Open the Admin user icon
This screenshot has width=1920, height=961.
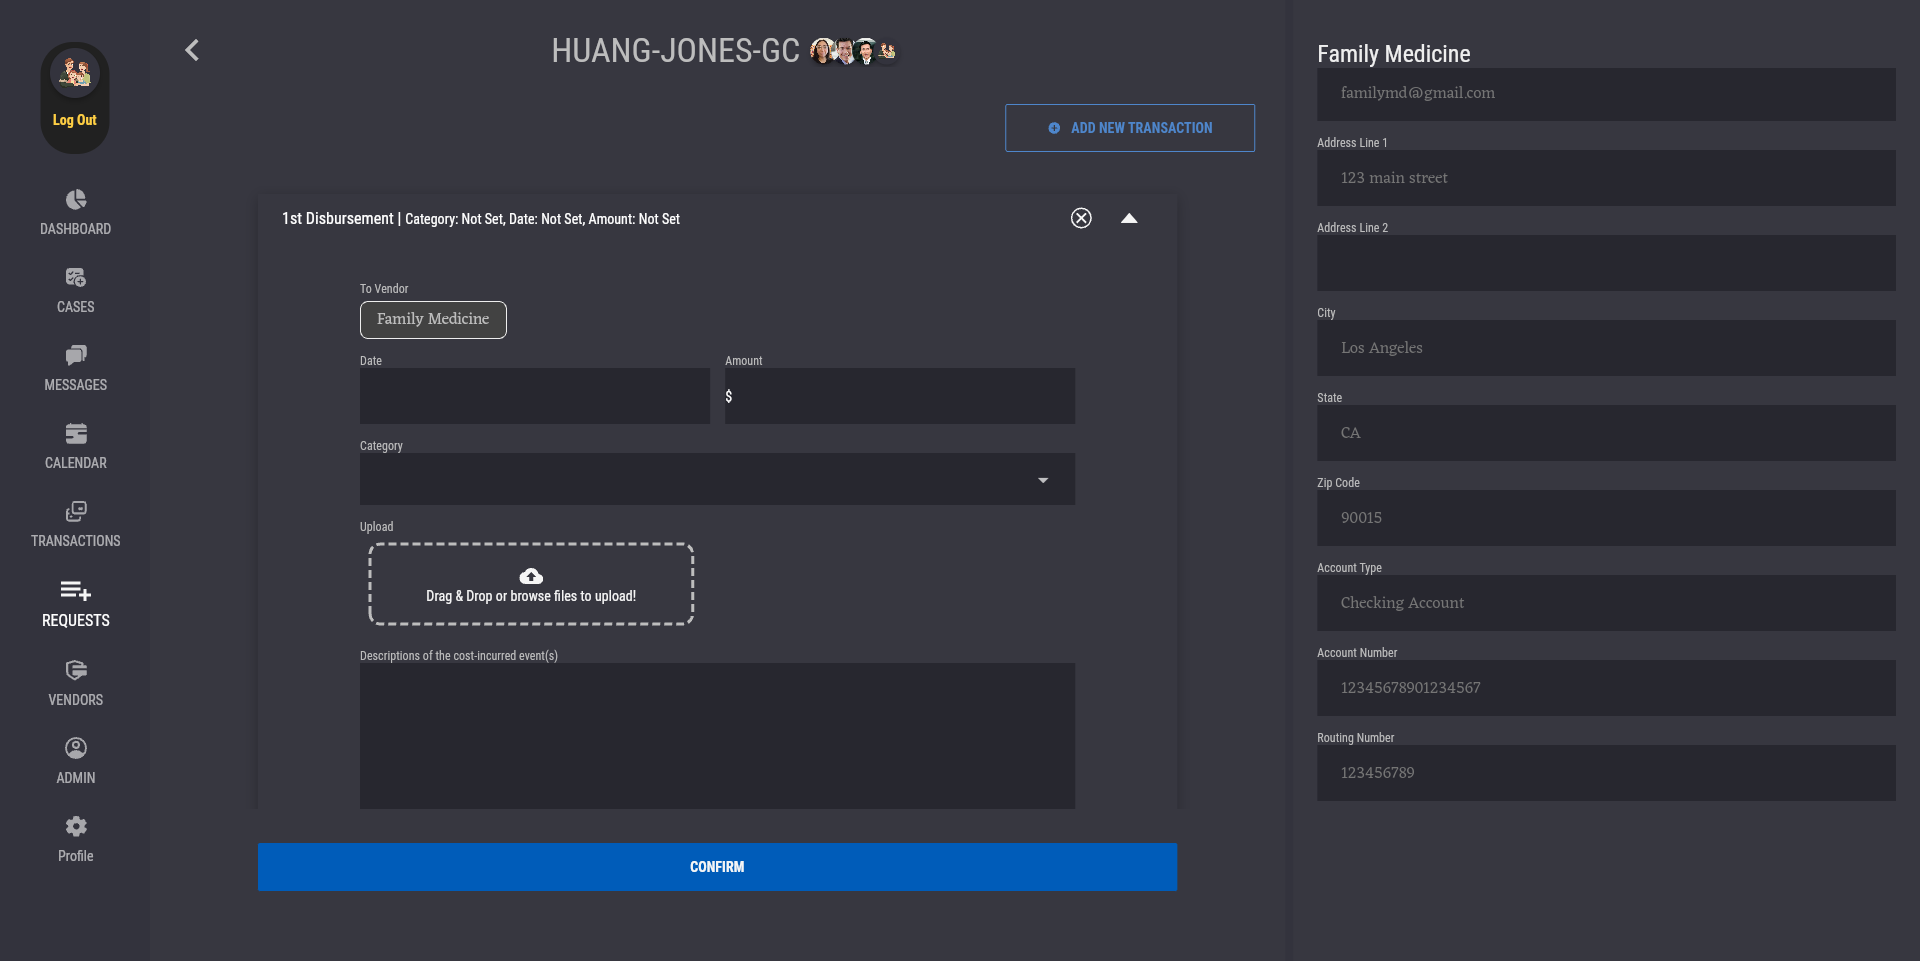[x=76, y=749]
